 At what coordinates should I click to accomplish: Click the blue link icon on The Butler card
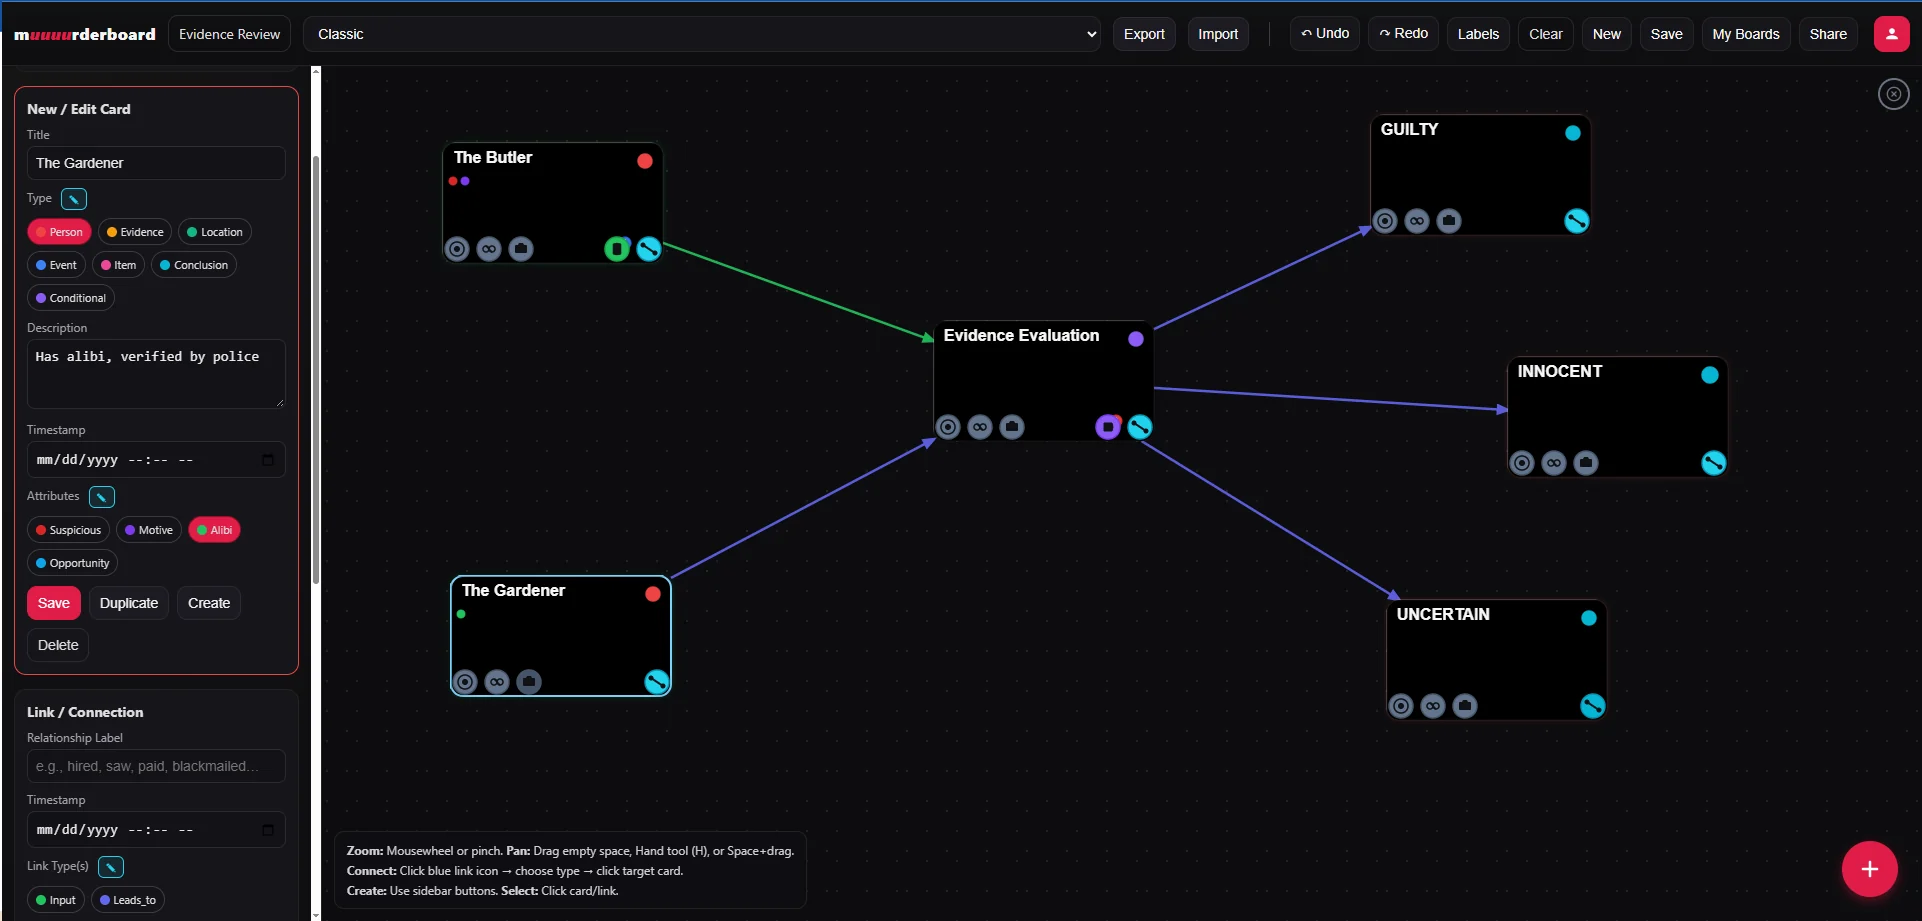(x=649, y=249)
